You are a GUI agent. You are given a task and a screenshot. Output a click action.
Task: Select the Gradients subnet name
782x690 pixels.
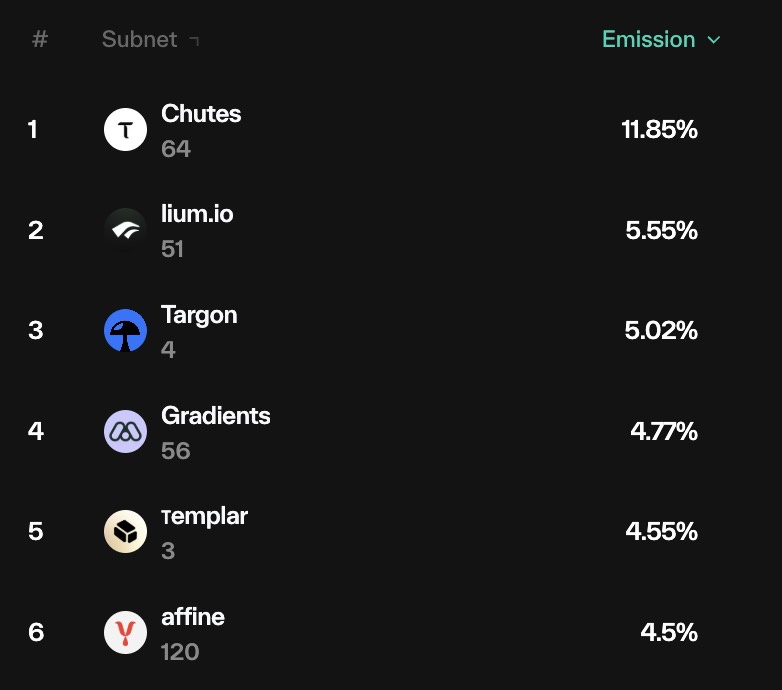coord(215,415)
